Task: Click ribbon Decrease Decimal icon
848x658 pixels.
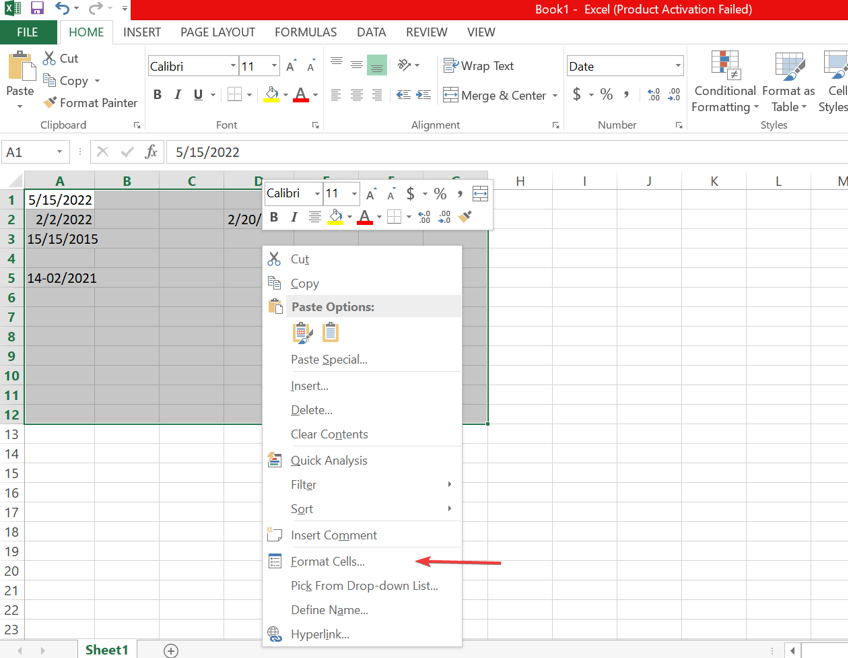Action: [x=674, y=95]
